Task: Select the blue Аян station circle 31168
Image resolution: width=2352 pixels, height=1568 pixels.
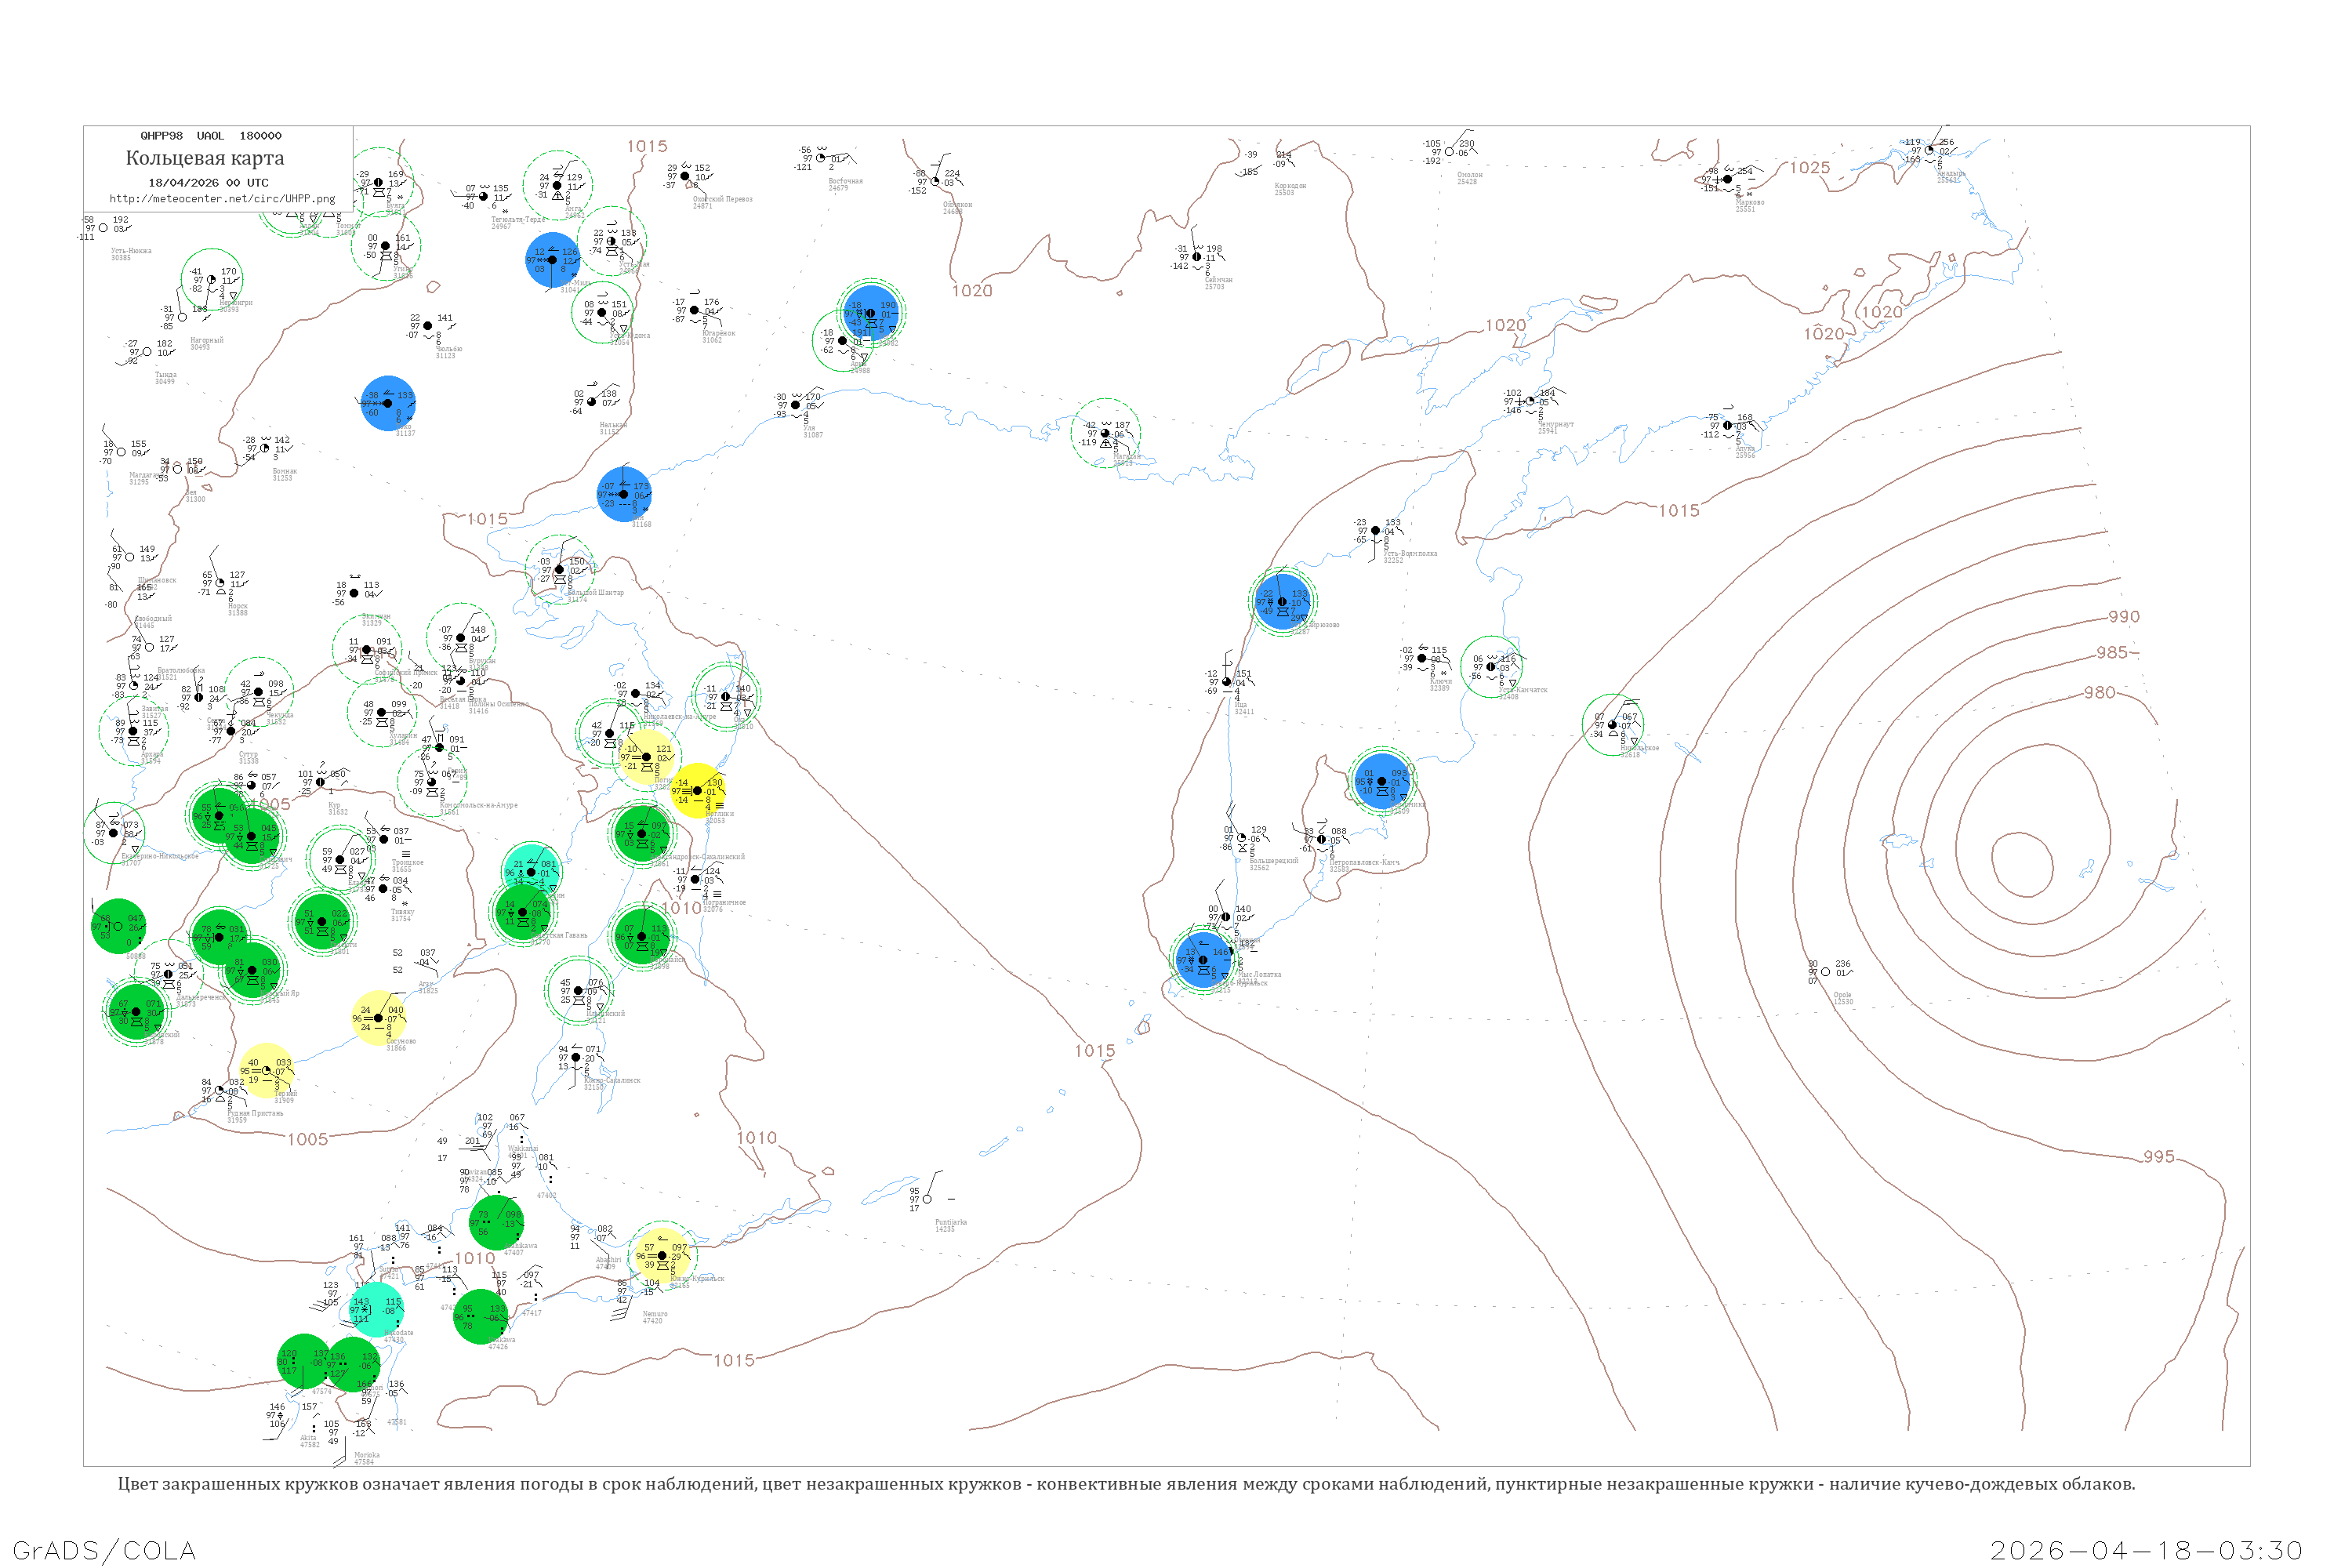Action: click(x=624, y=495)
